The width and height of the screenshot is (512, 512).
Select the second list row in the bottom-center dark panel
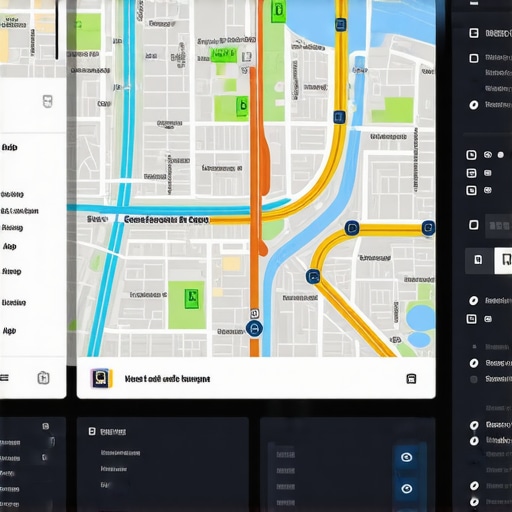pos(114,469)
